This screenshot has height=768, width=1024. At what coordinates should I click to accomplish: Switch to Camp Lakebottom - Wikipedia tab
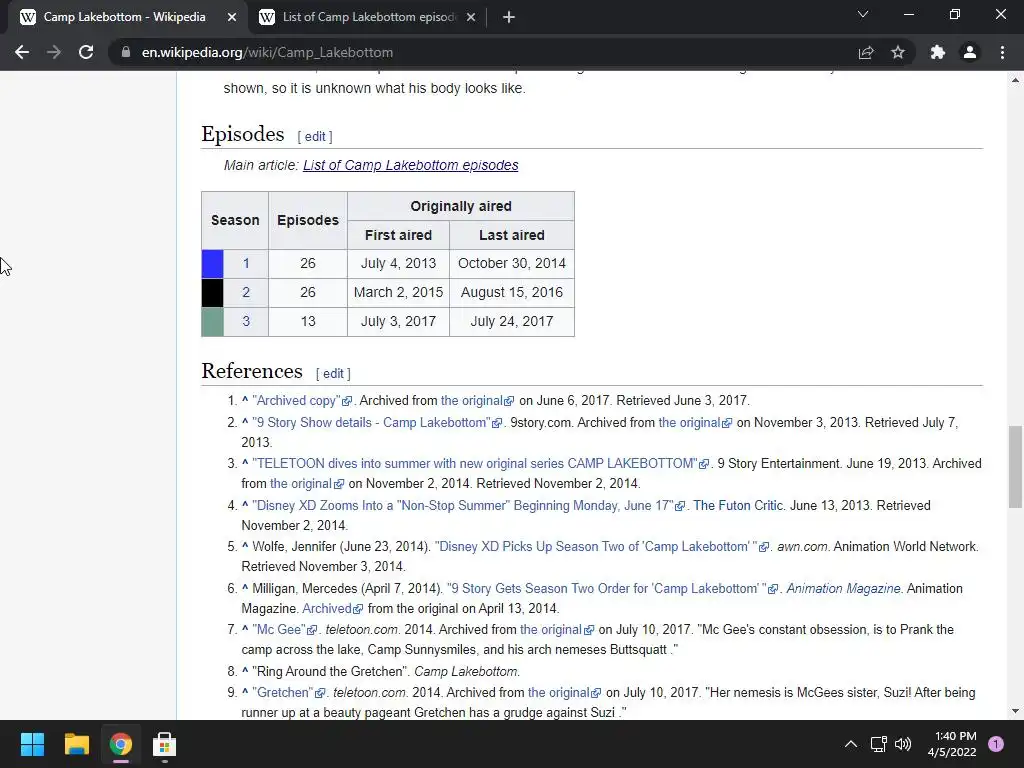(x=124, y=18)
